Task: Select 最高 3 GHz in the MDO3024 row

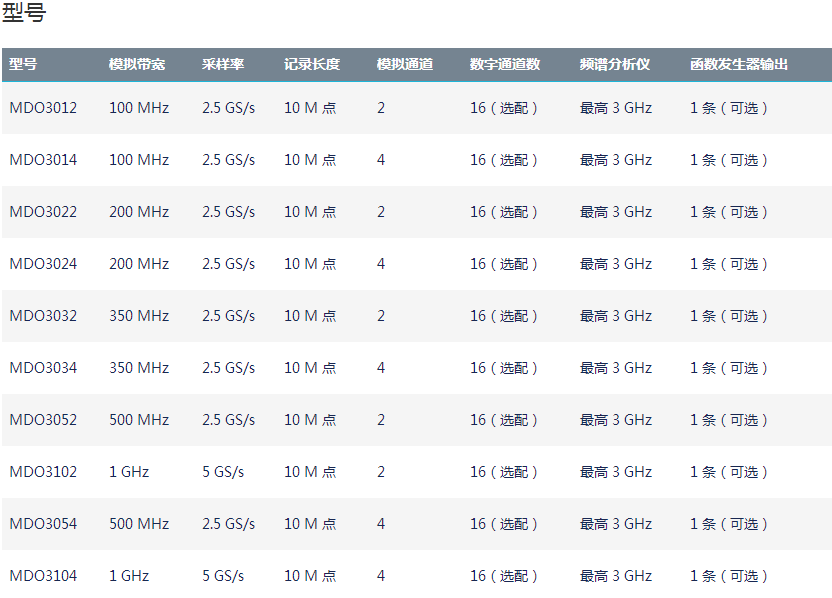Action: (616, 264)
